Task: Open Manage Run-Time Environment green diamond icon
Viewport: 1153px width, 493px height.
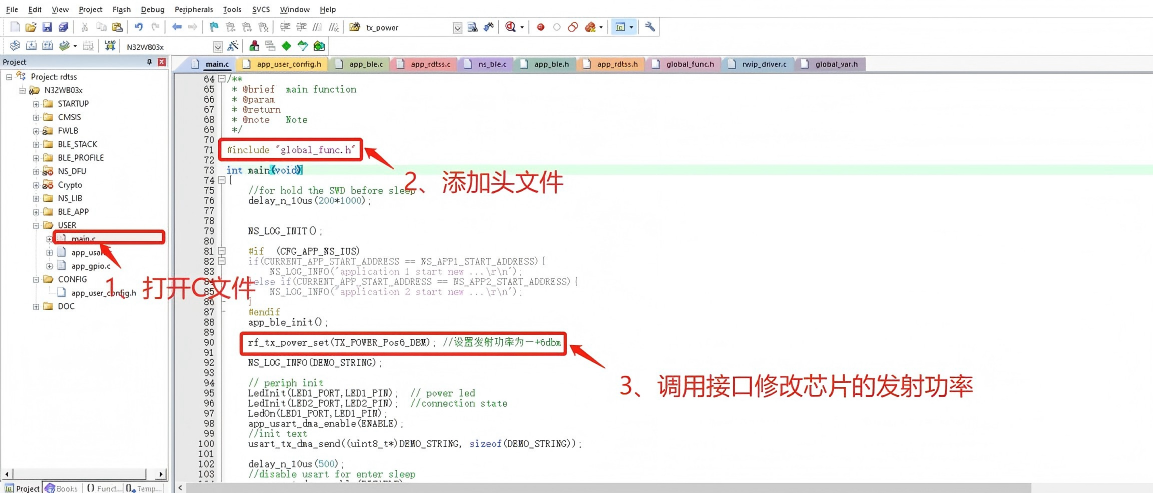Action: (287, 46)
